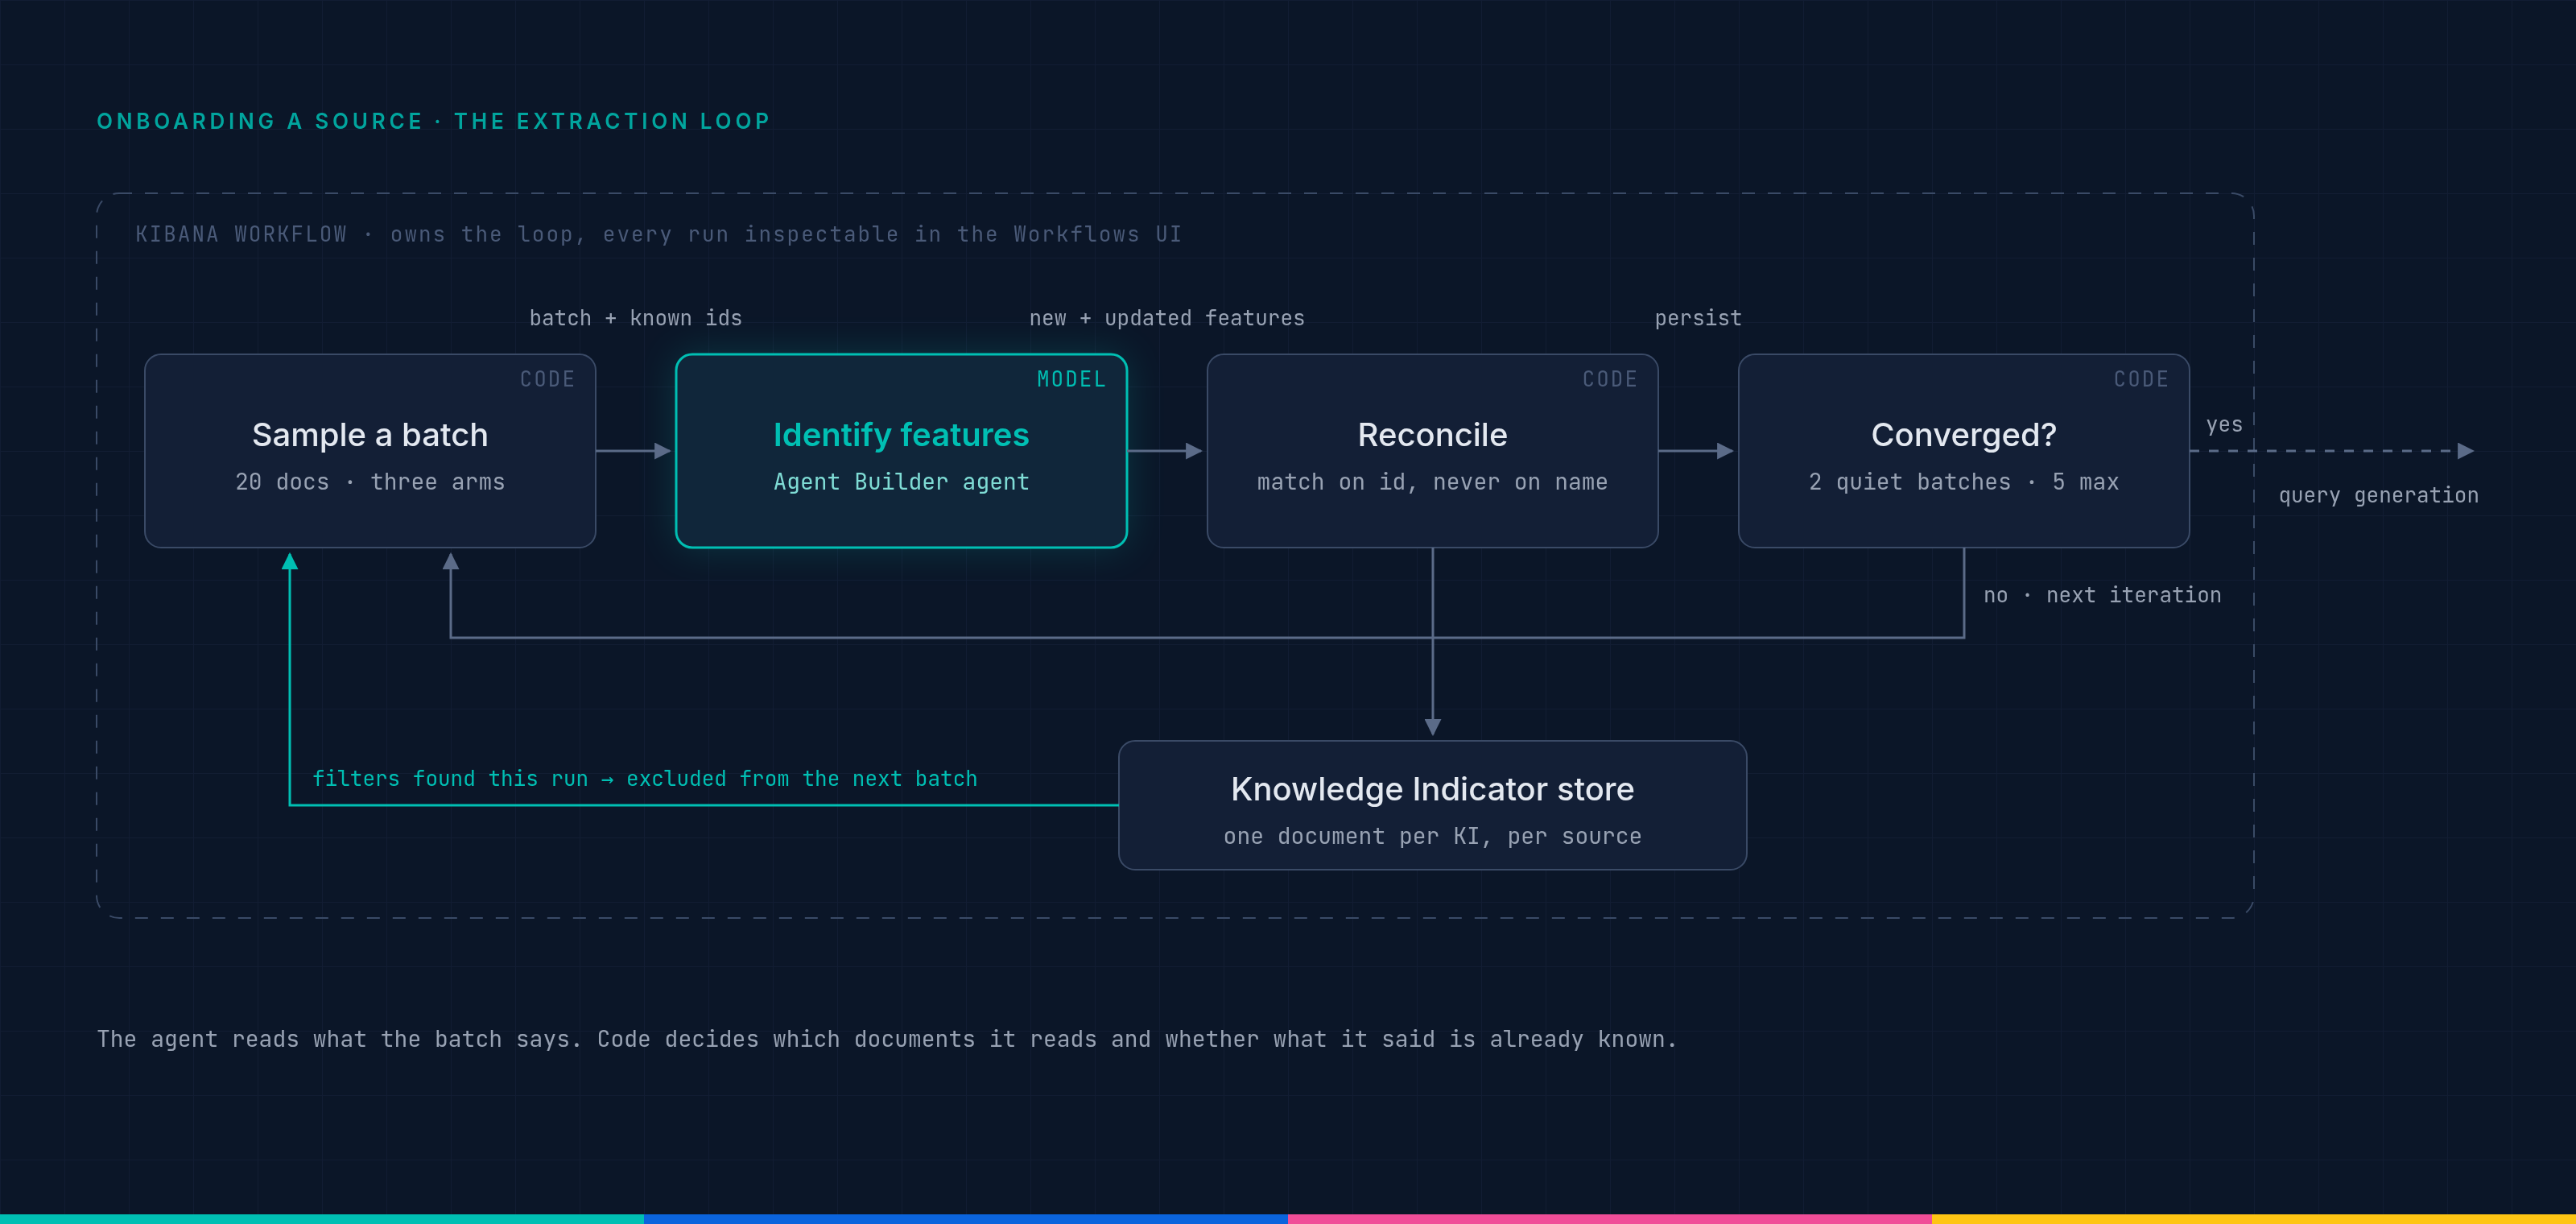Click the CODE tag on Reconcile box
Viewport: 2576px width, 1224px height.
tap(1610, 379)
